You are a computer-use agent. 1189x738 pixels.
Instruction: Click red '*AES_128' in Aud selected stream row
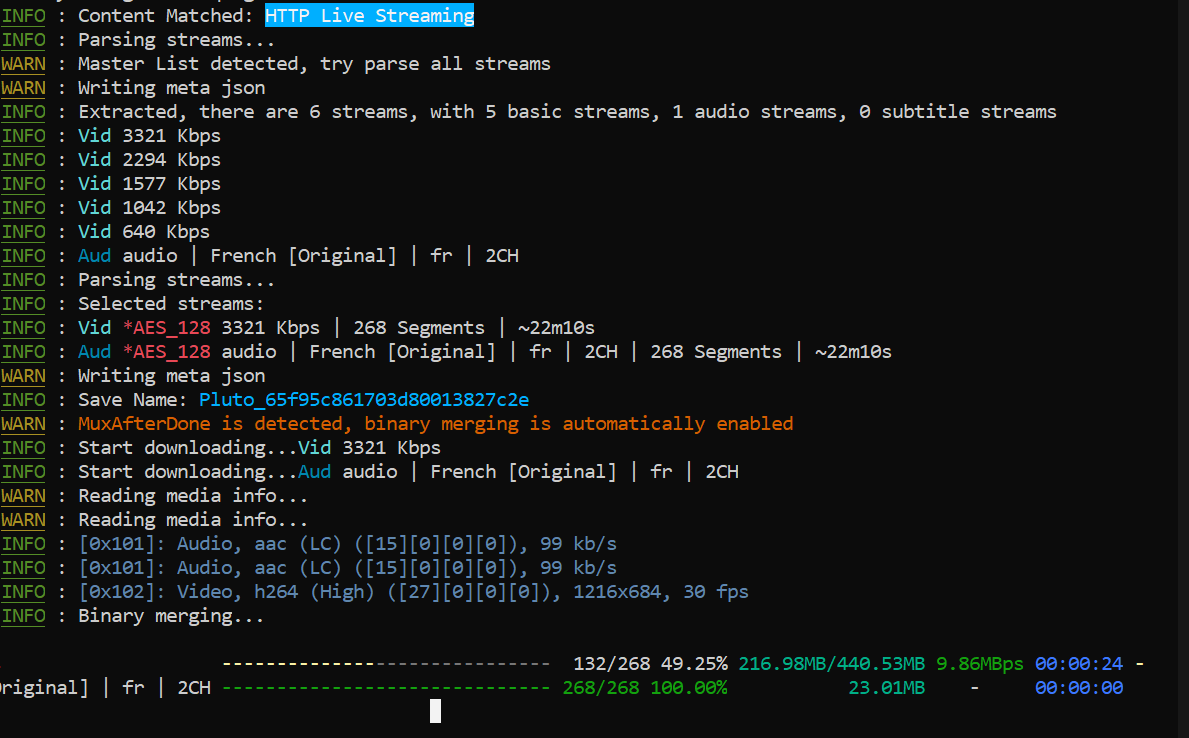[x=166, y=352]
